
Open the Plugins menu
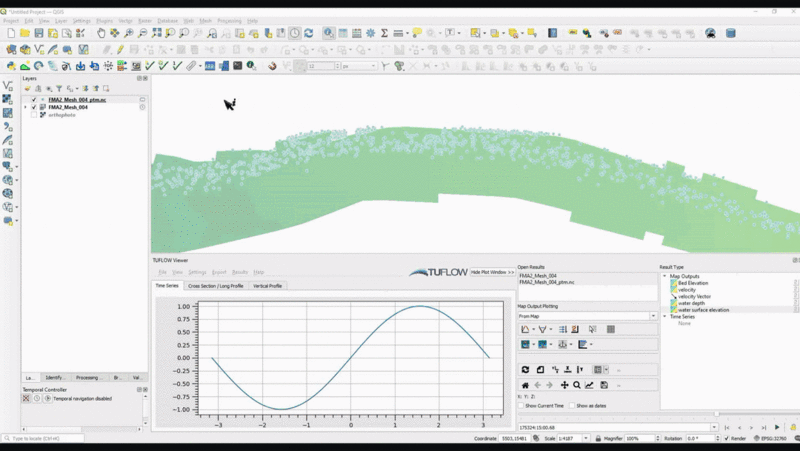tap(105, 21)
